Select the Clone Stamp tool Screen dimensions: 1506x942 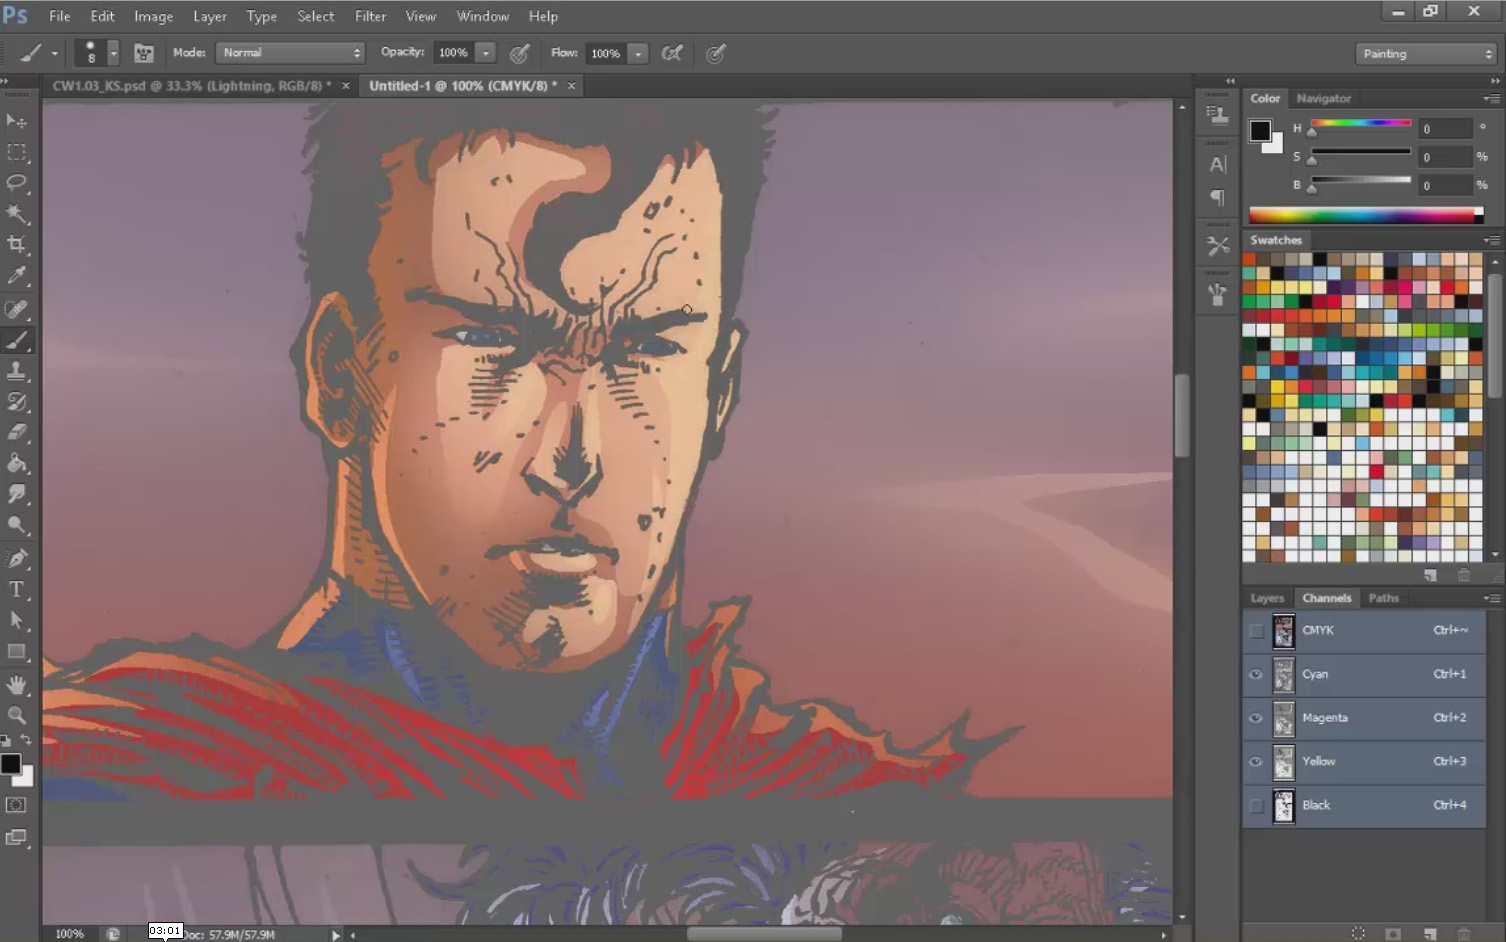coord(17,371)
